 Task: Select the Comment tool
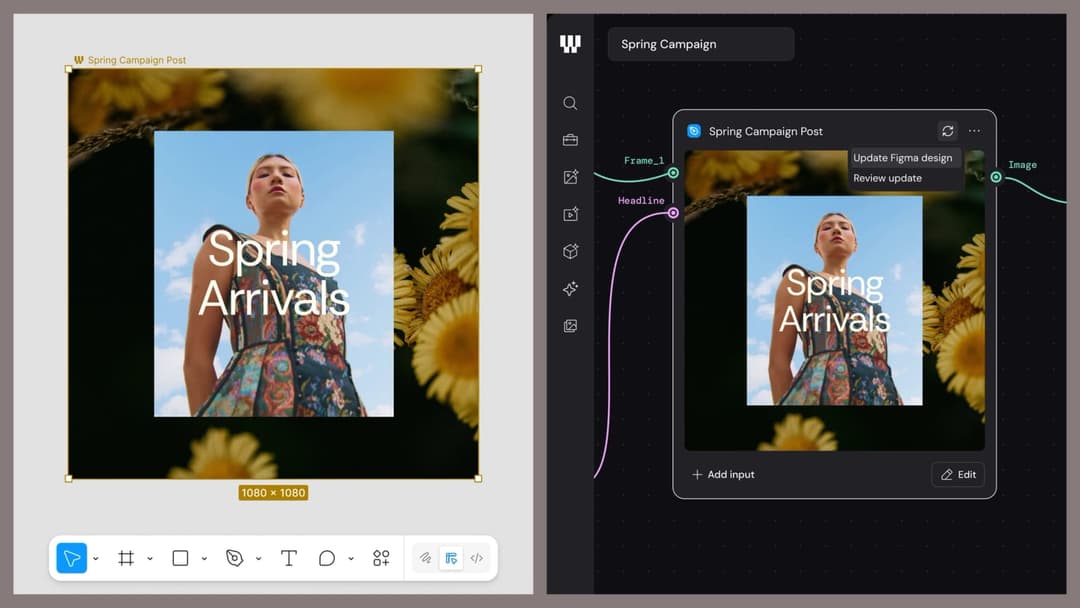pos(326,558)
